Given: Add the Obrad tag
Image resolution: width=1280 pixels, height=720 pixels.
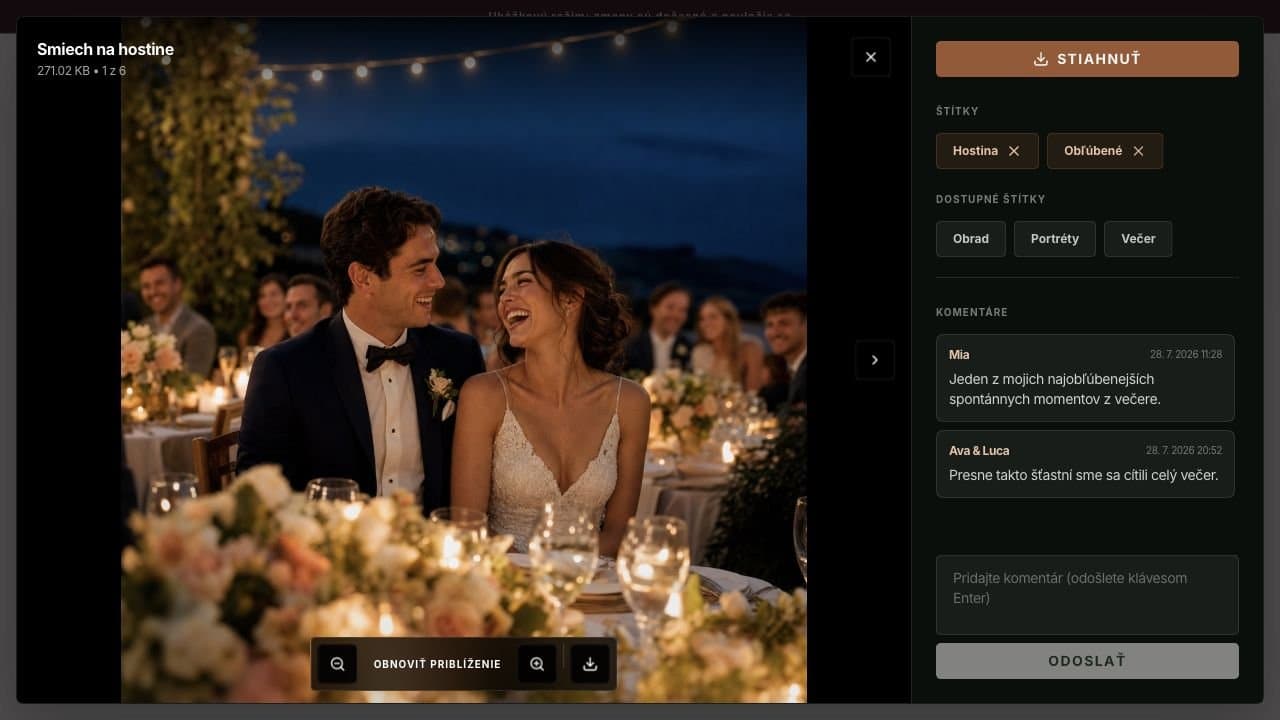Looking at the screenshot, I should [x=971, y=239].
